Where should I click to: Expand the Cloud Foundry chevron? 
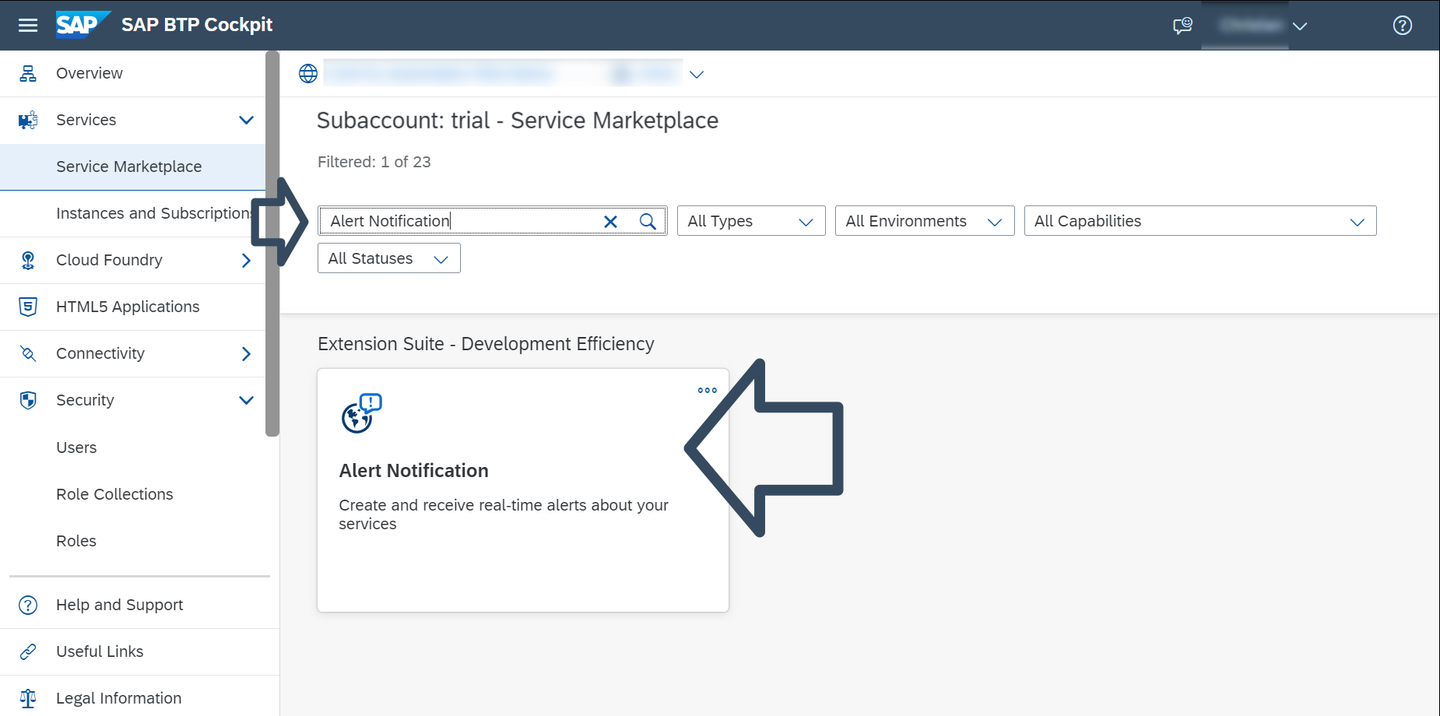coord(246,260)
